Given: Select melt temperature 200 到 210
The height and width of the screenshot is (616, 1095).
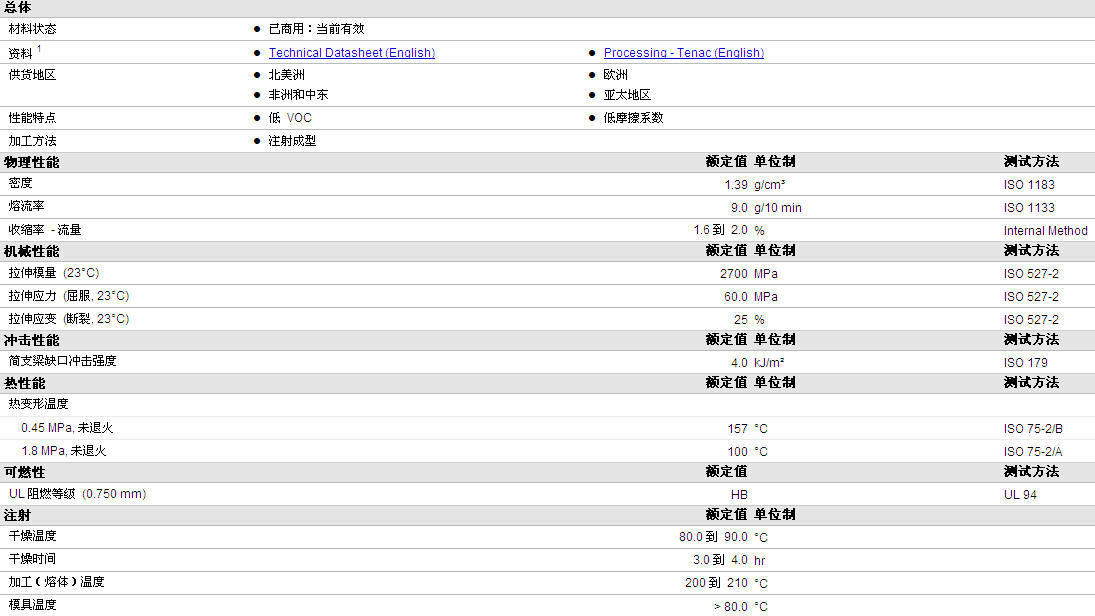Looking at the screenshot, I should coord(716,582).
